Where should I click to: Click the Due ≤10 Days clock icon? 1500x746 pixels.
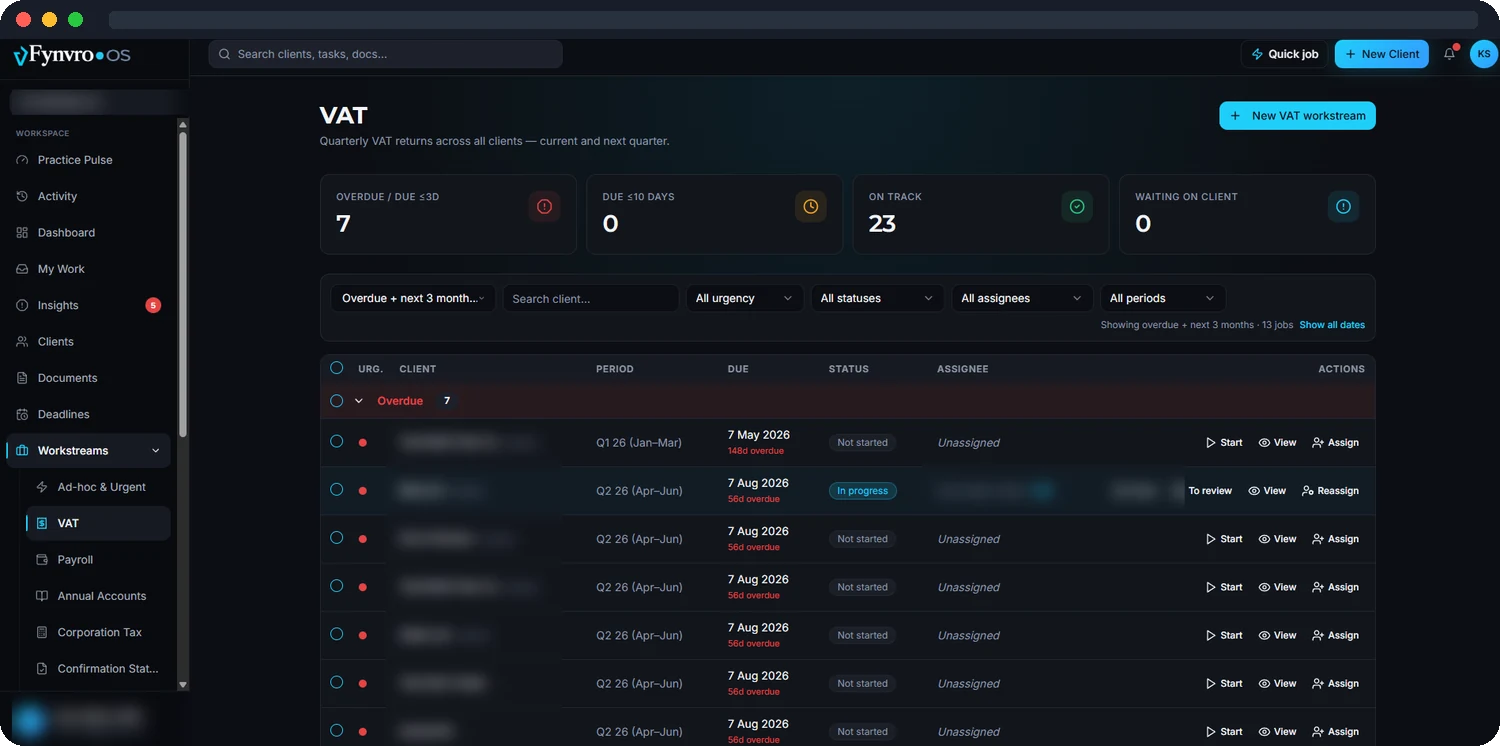[810, 206]
